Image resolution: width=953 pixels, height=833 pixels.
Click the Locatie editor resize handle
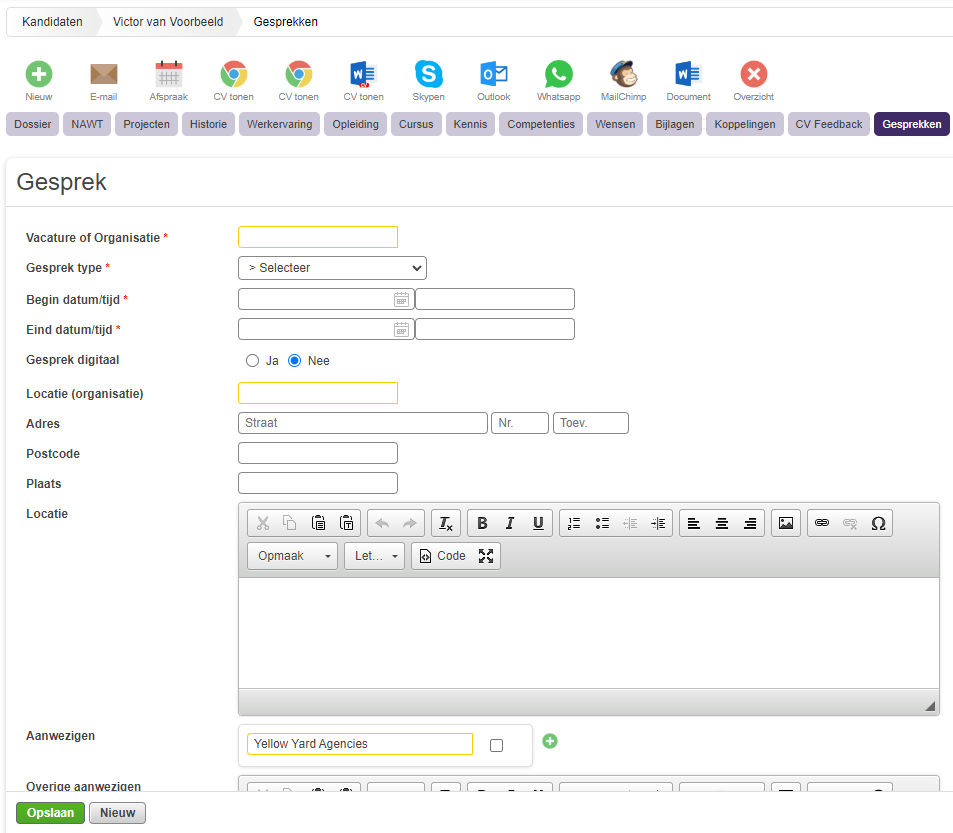tap(930, 705)
